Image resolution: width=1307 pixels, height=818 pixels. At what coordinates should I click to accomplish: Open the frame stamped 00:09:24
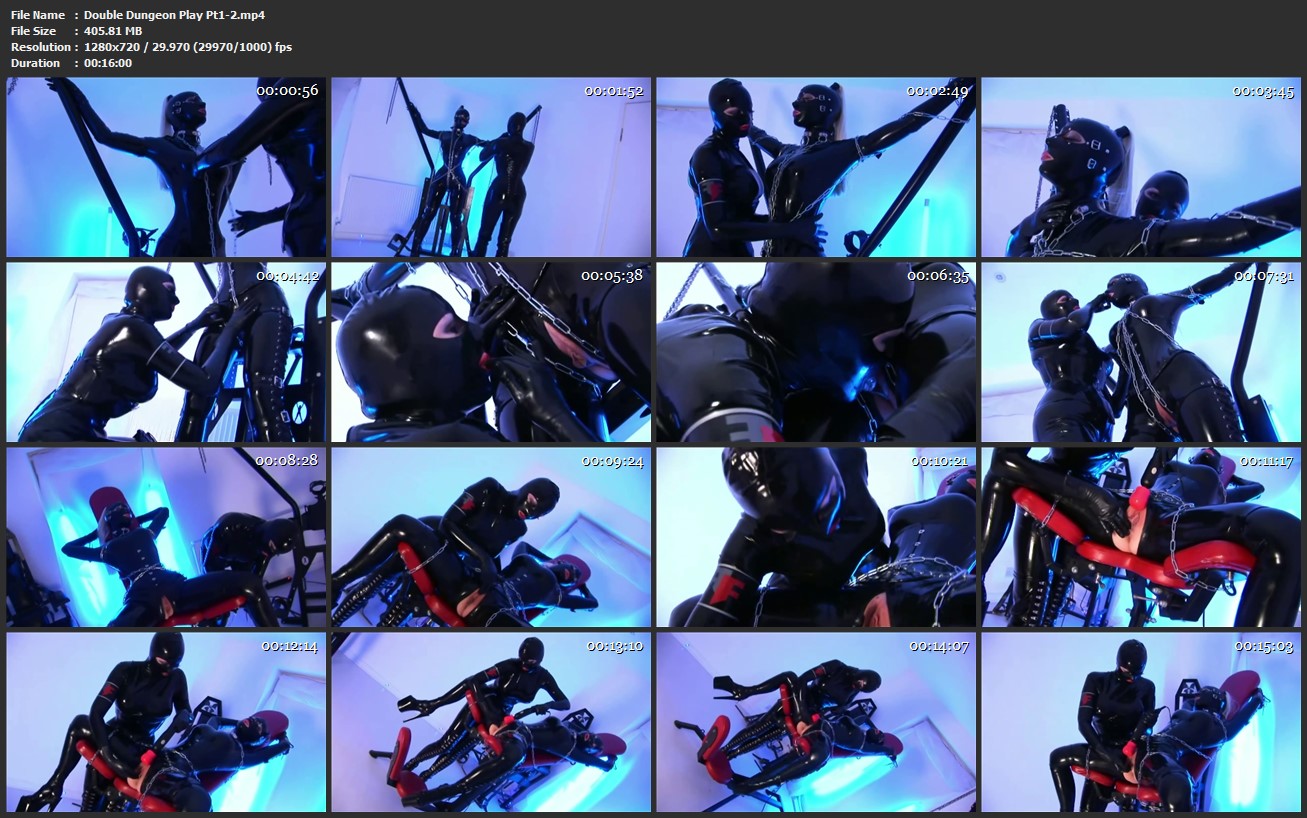click(491, 537)
